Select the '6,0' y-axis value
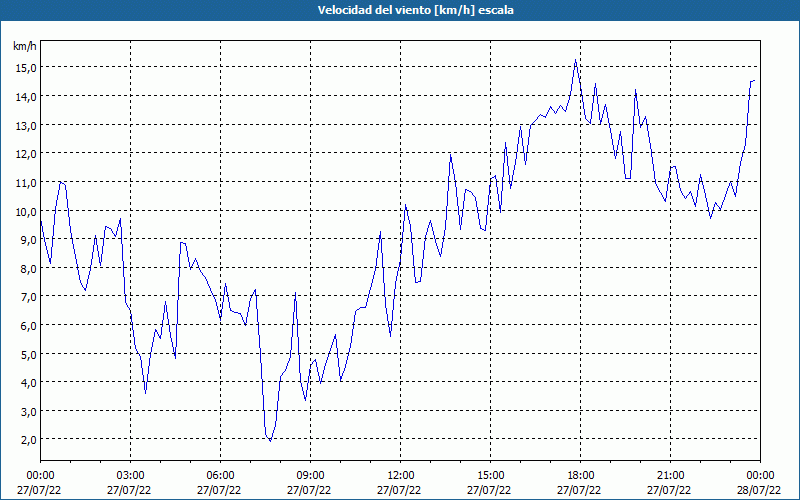This screenshot has width=800, height=500. click(29, 325)
